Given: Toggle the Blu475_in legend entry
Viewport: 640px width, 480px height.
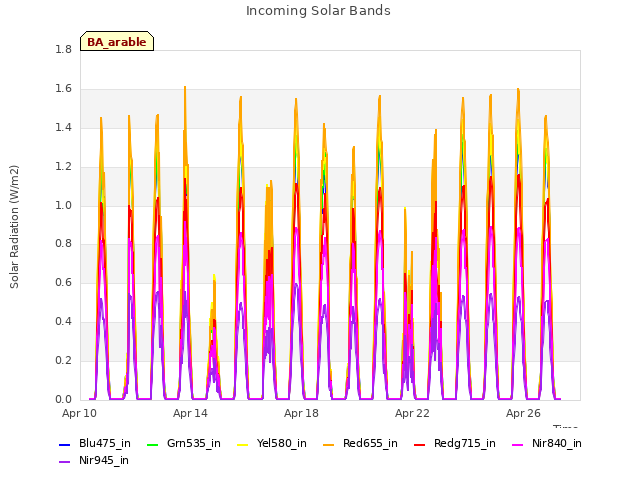Looking at the screenshot, I should pos(95,444).
